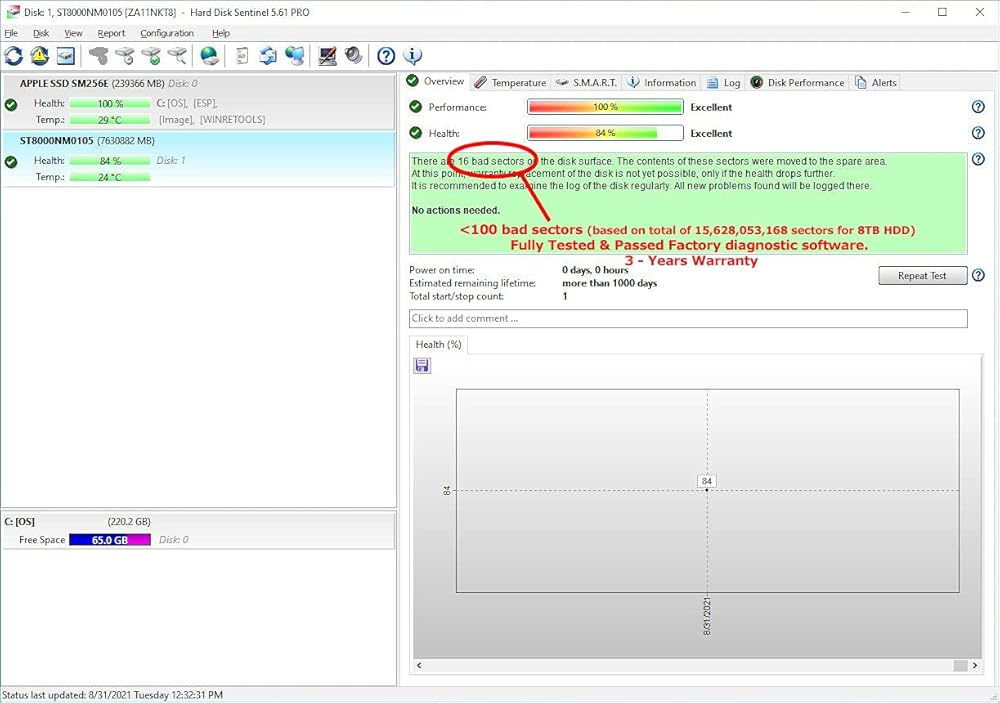Click the ST8000NM0105 Temp 24 °C bar
This screenshot has width=1000, height=703.
click(x=110, y=177)
